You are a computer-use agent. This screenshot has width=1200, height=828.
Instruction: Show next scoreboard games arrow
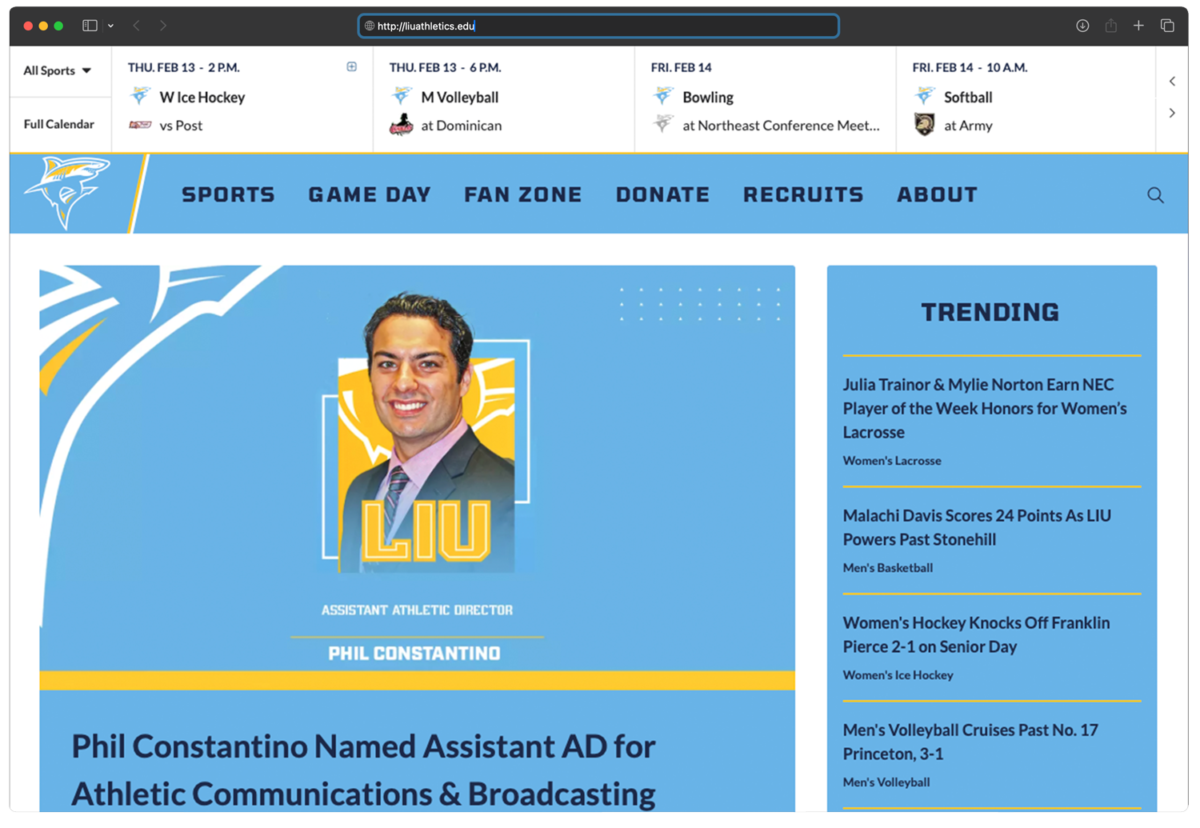pyautogui.click(x=1172, y=113)
